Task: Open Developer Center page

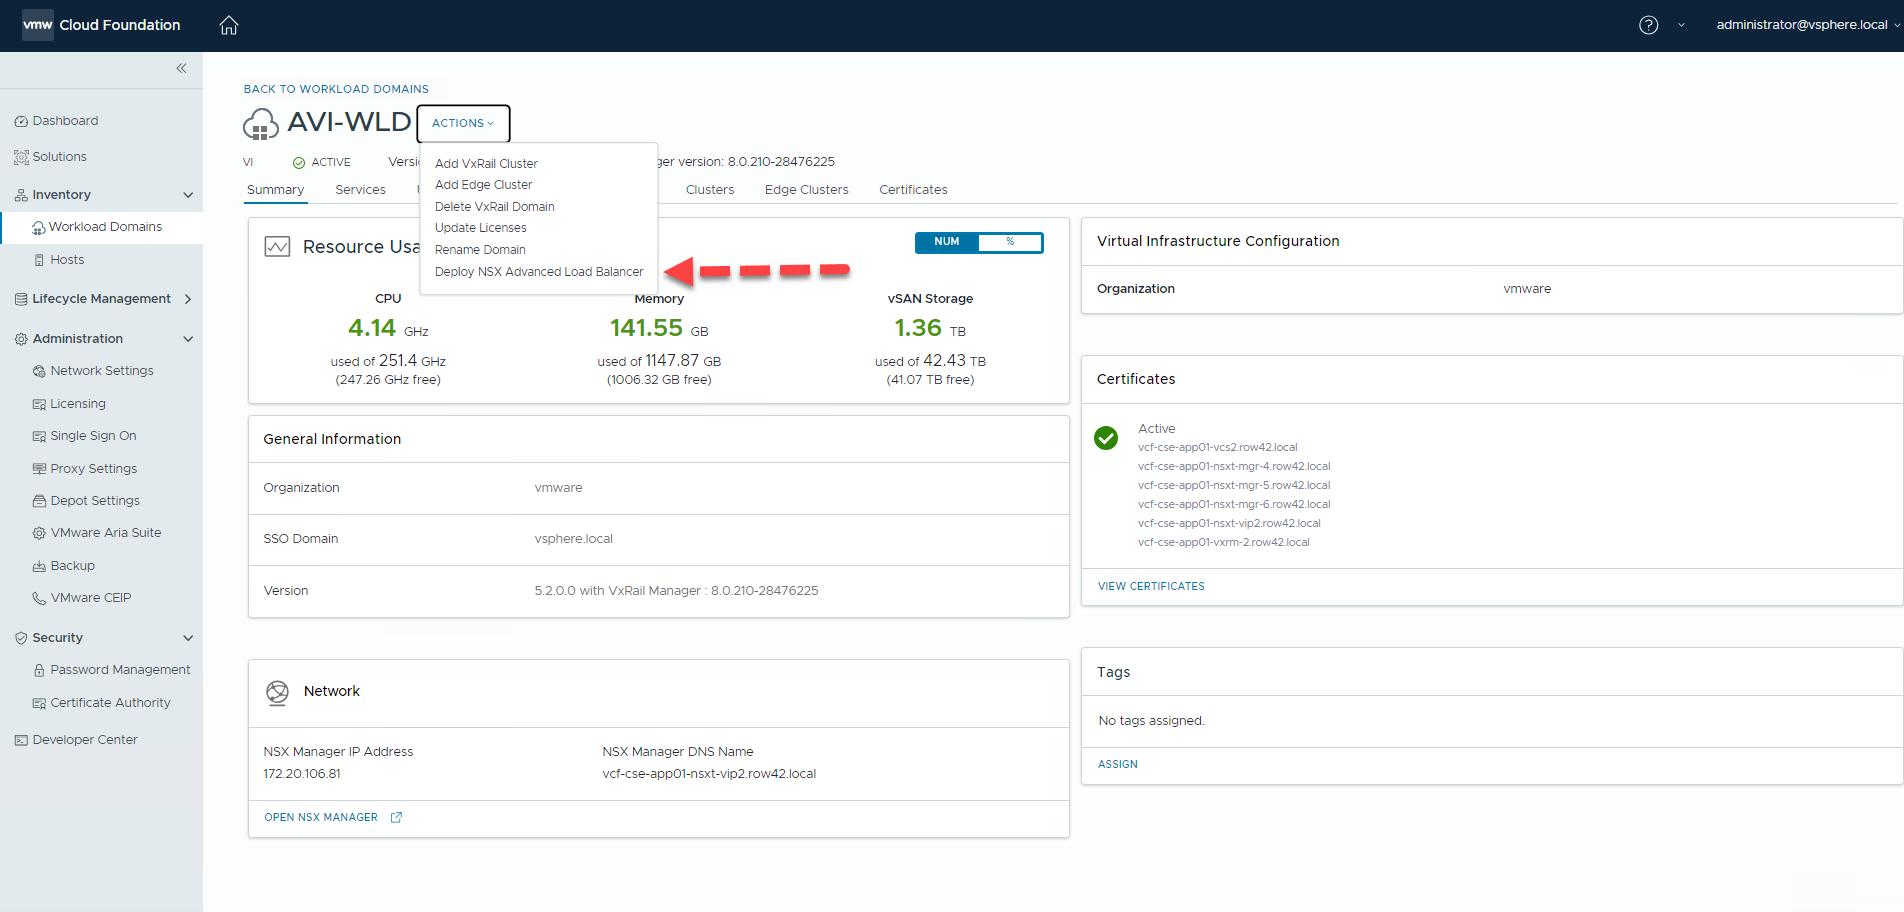Action: [x=85, y=740]
